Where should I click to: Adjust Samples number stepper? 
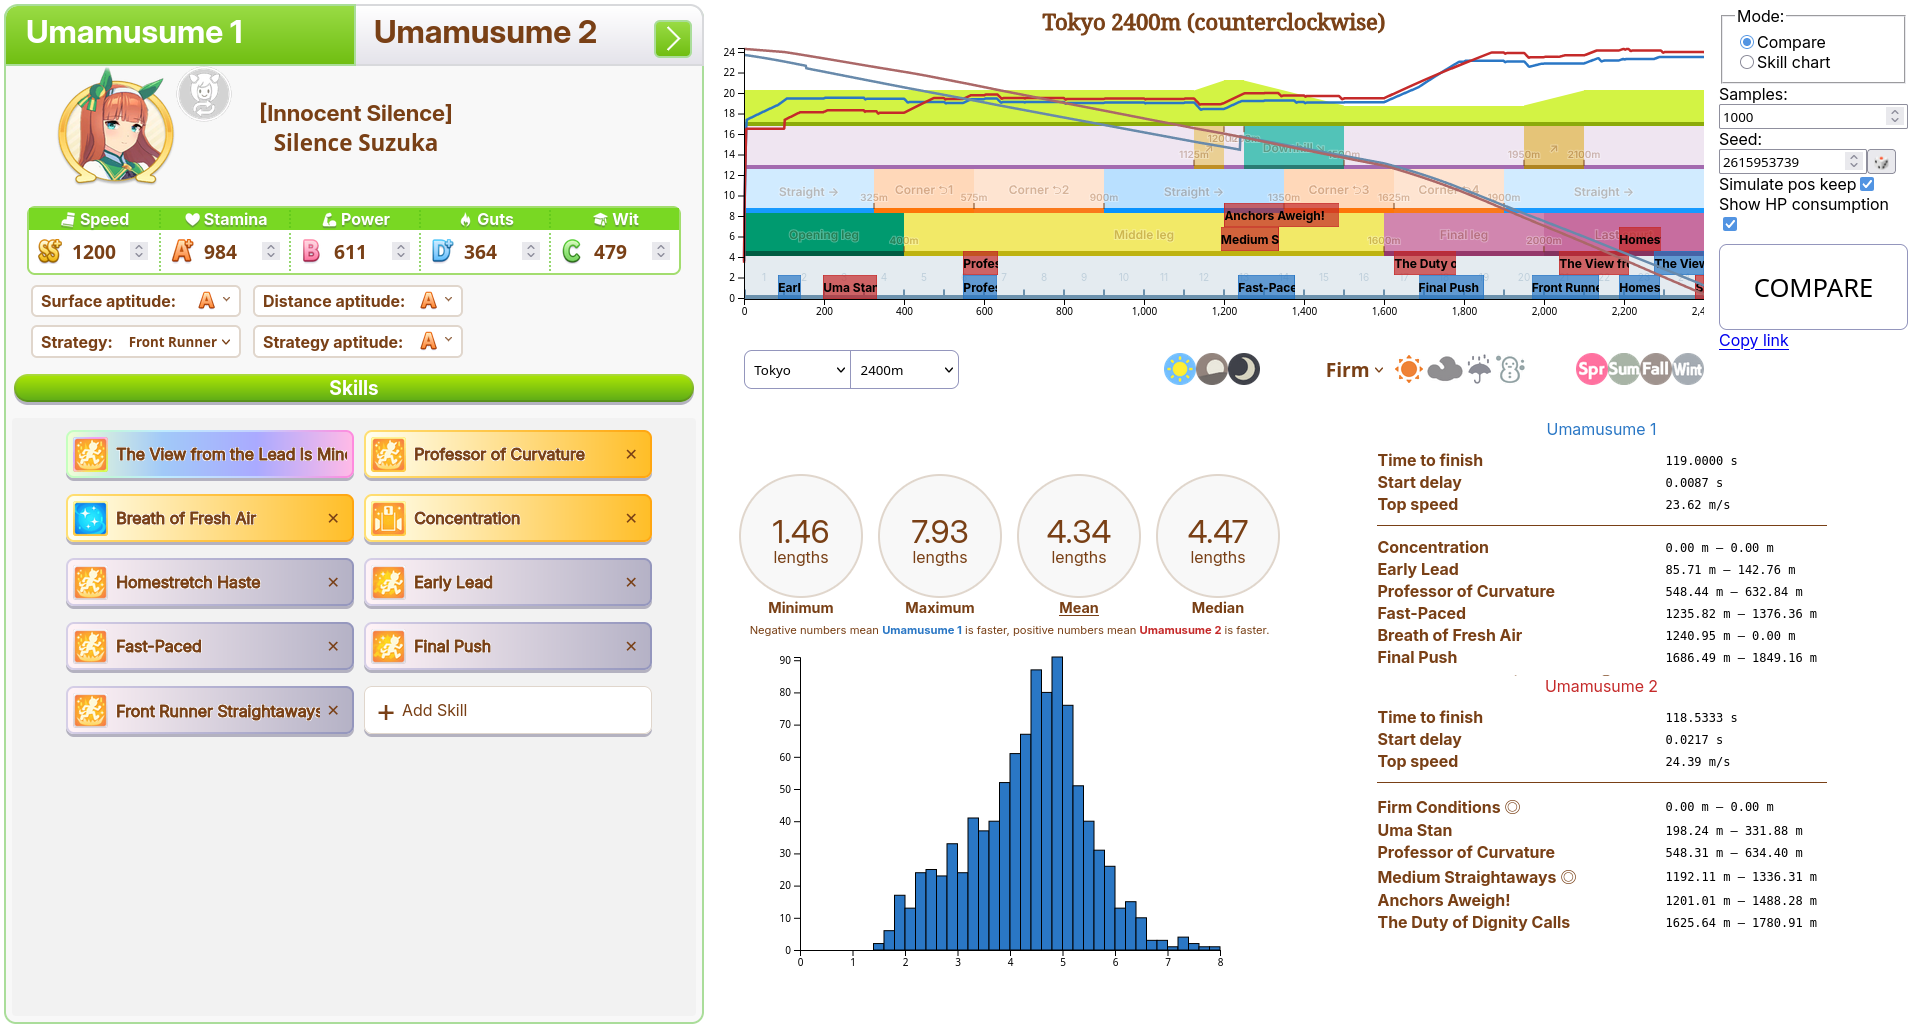pyautogui.click(x=1894, y=117)
